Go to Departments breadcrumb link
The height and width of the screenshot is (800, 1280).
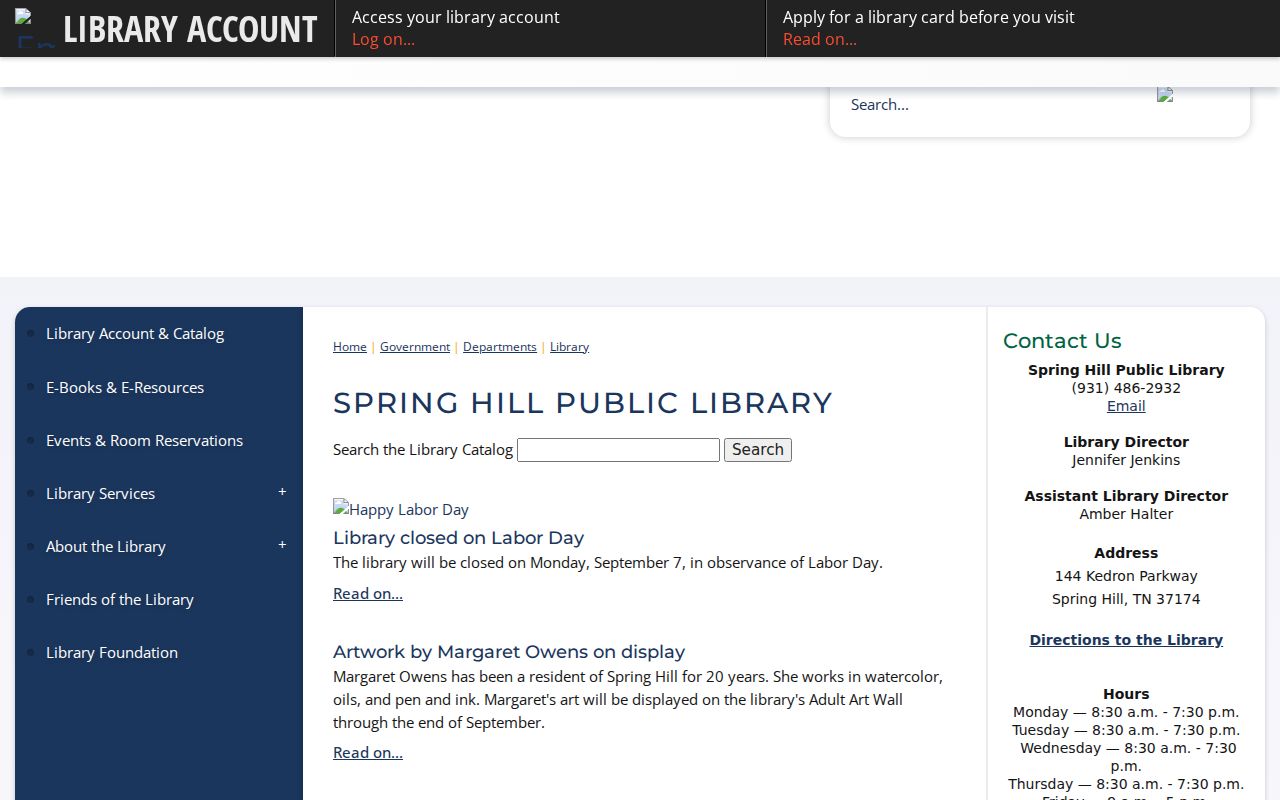[500, 347]
